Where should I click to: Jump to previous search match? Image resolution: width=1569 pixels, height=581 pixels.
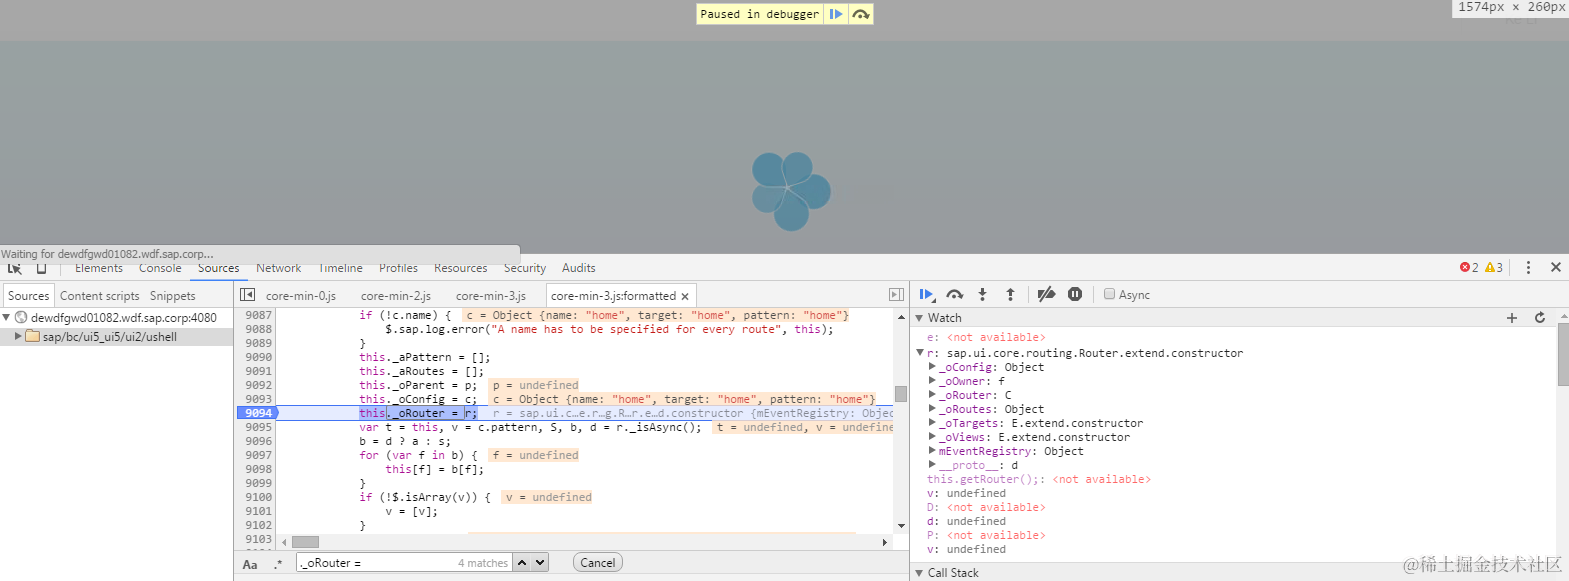(x=522, y=563)
